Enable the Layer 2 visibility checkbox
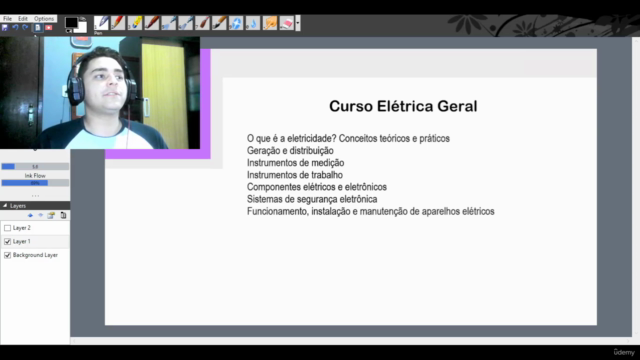The height and width of the screenshot is (360, 640). [x=7, y=228]
